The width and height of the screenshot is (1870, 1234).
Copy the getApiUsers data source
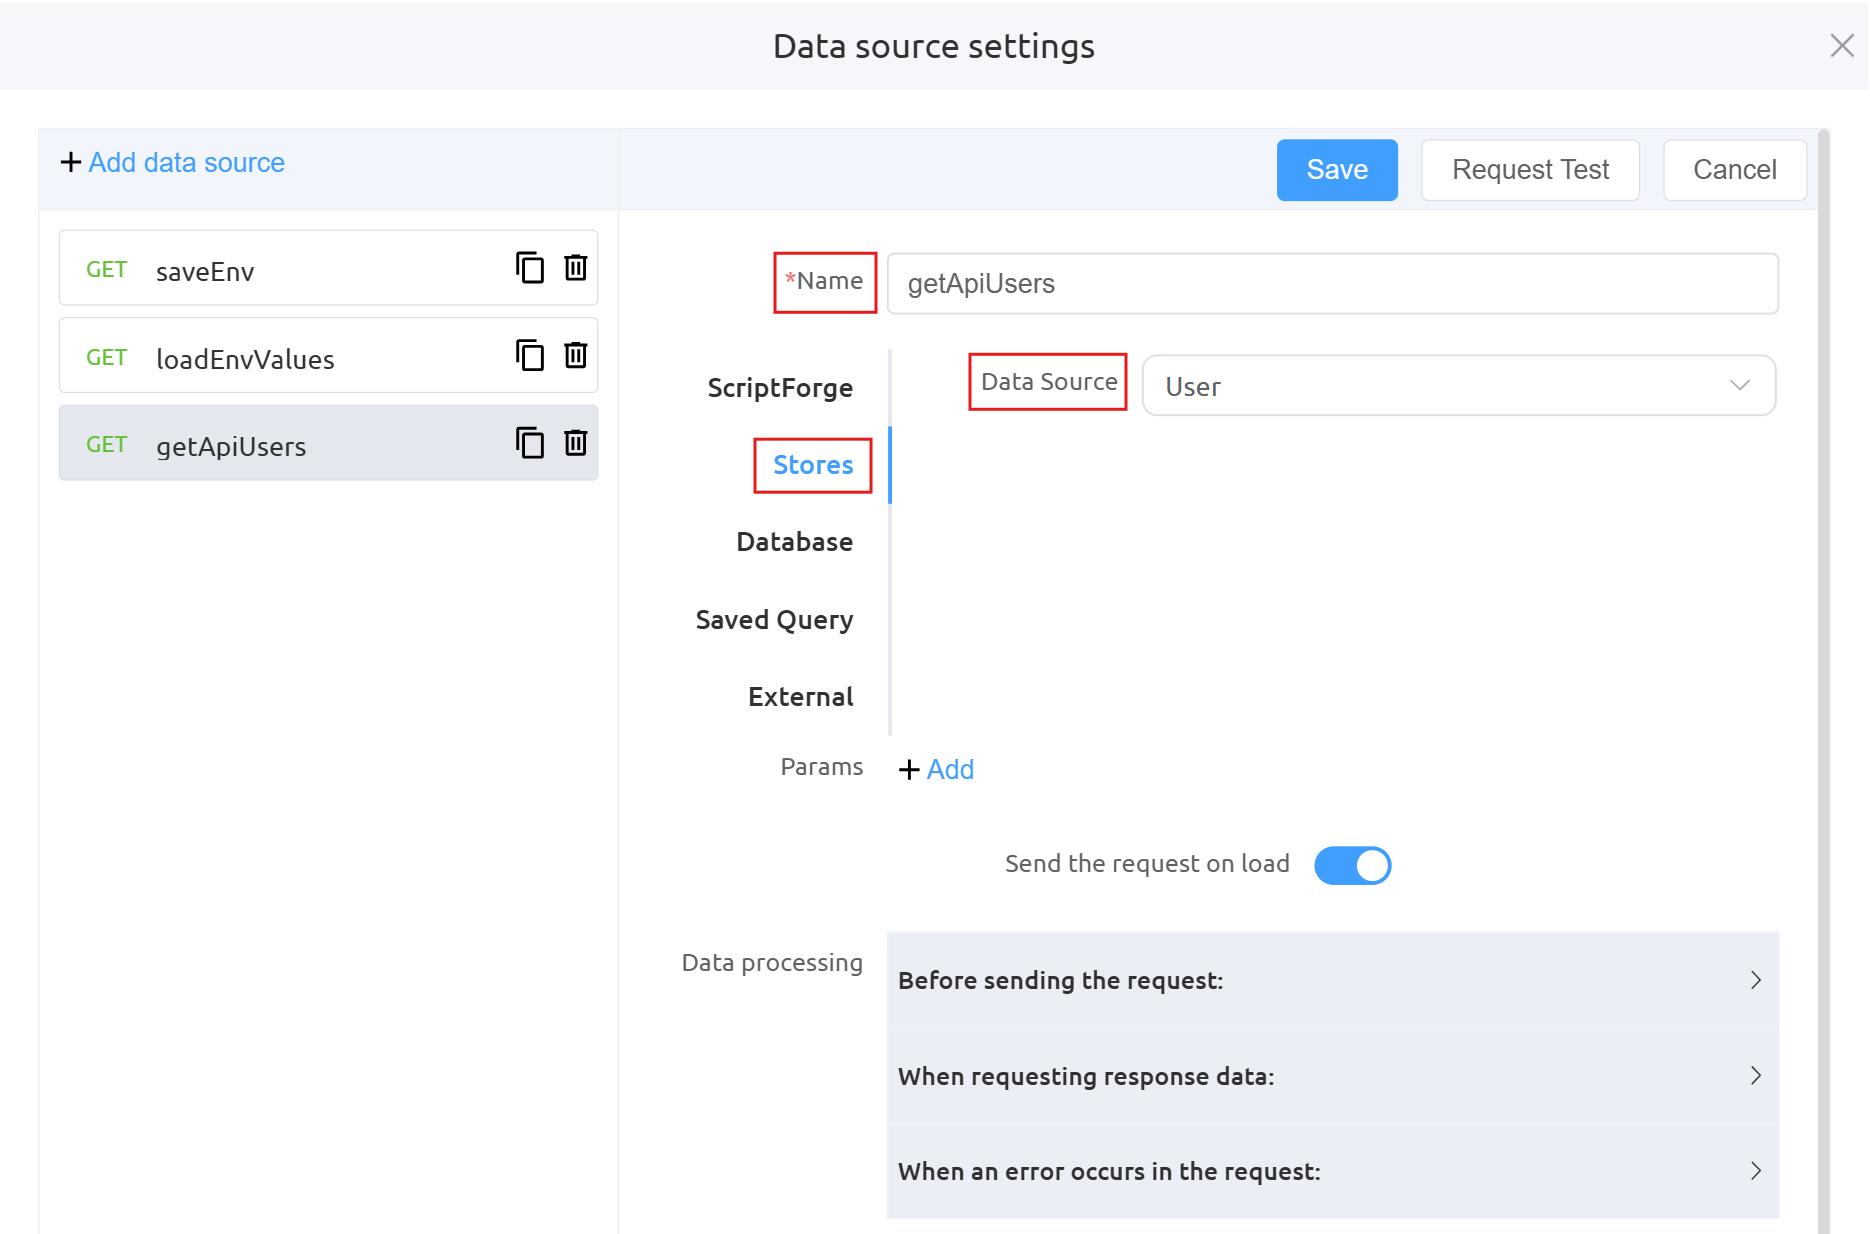pyautogui.click(x=529, y=443)
